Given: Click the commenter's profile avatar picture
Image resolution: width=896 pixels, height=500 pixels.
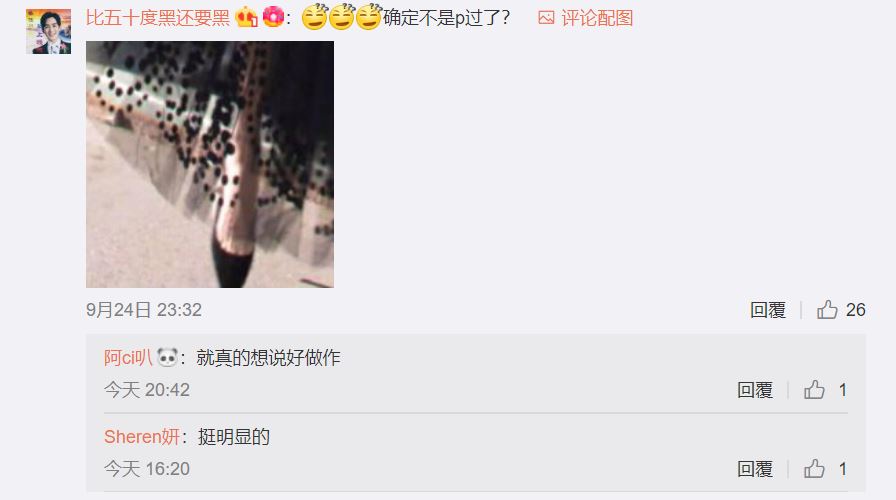Looking at the screenshot, I should 49,31.
